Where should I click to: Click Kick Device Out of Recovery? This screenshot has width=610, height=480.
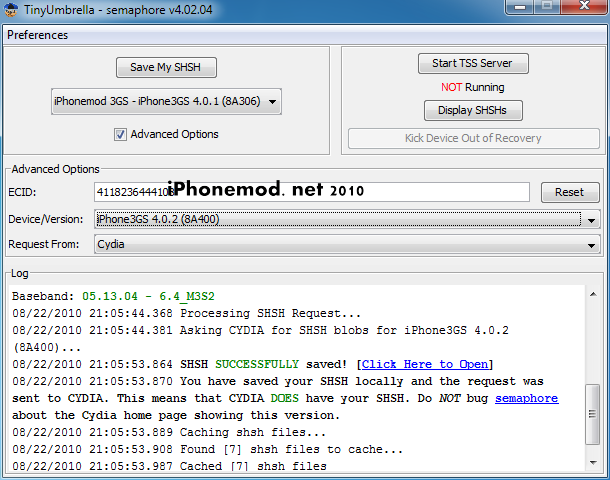(473, 138)
